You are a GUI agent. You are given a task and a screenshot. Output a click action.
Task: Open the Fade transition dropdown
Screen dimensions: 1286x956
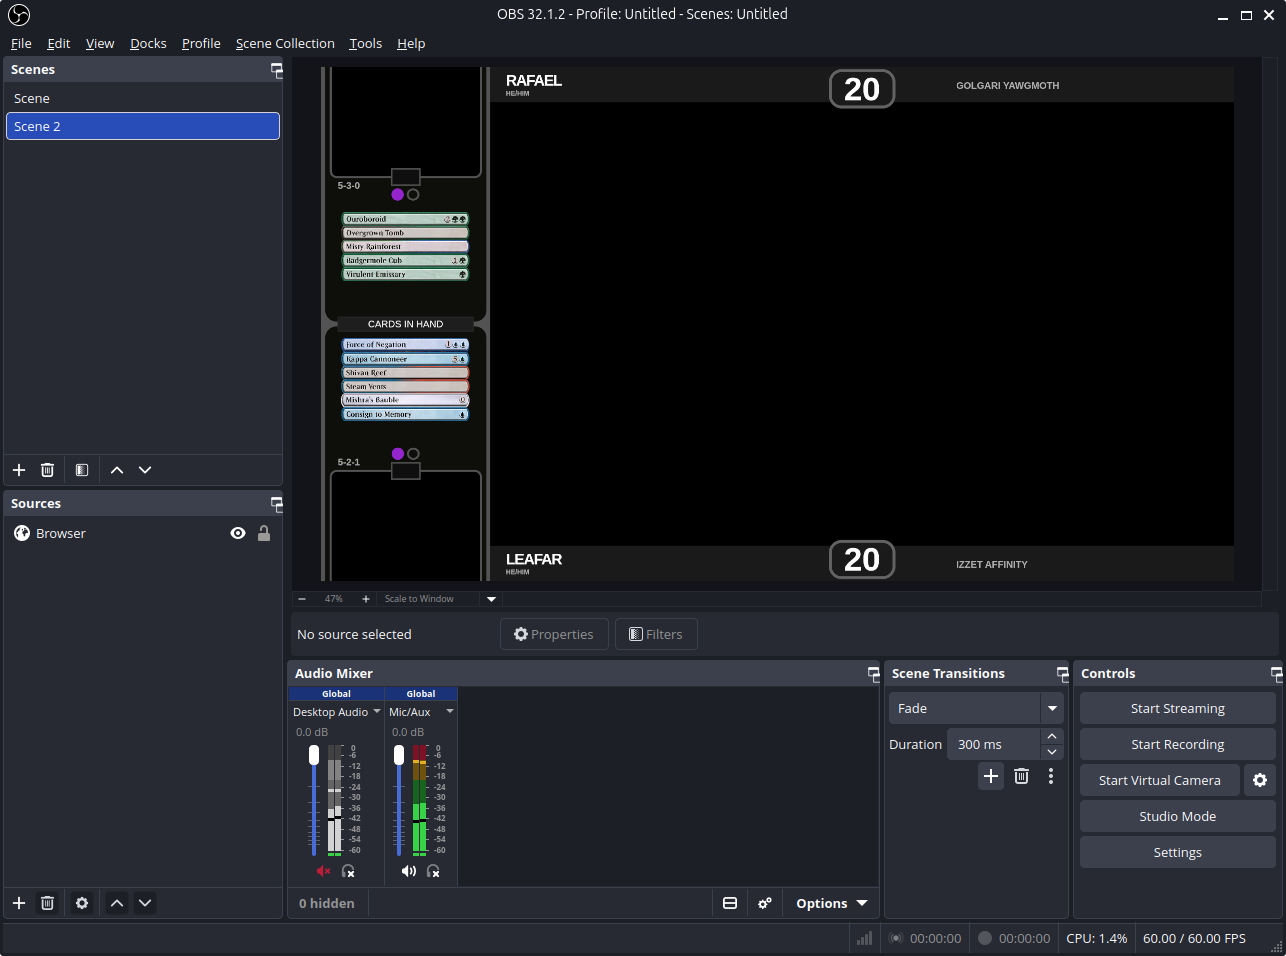coord(975,708)
